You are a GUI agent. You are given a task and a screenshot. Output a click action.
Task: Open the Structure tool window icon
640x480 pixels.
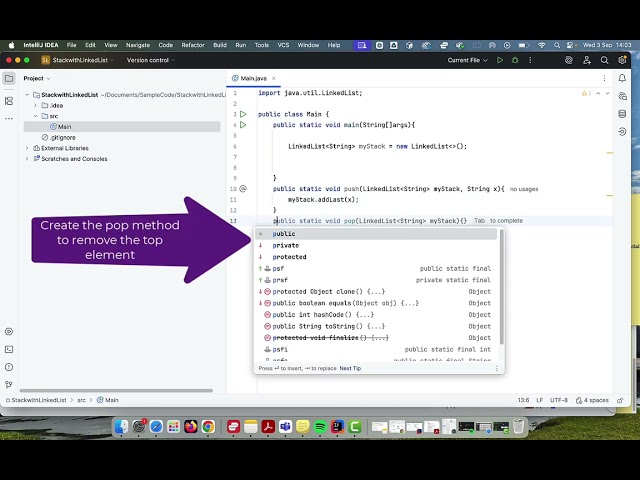coord(9,101)
